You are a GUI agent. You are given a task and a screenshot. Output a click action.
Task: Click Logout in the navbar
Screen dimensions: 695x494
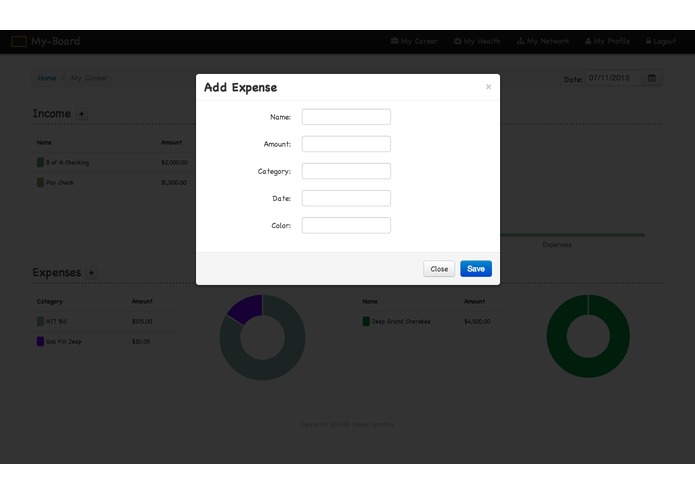(661, 41)
